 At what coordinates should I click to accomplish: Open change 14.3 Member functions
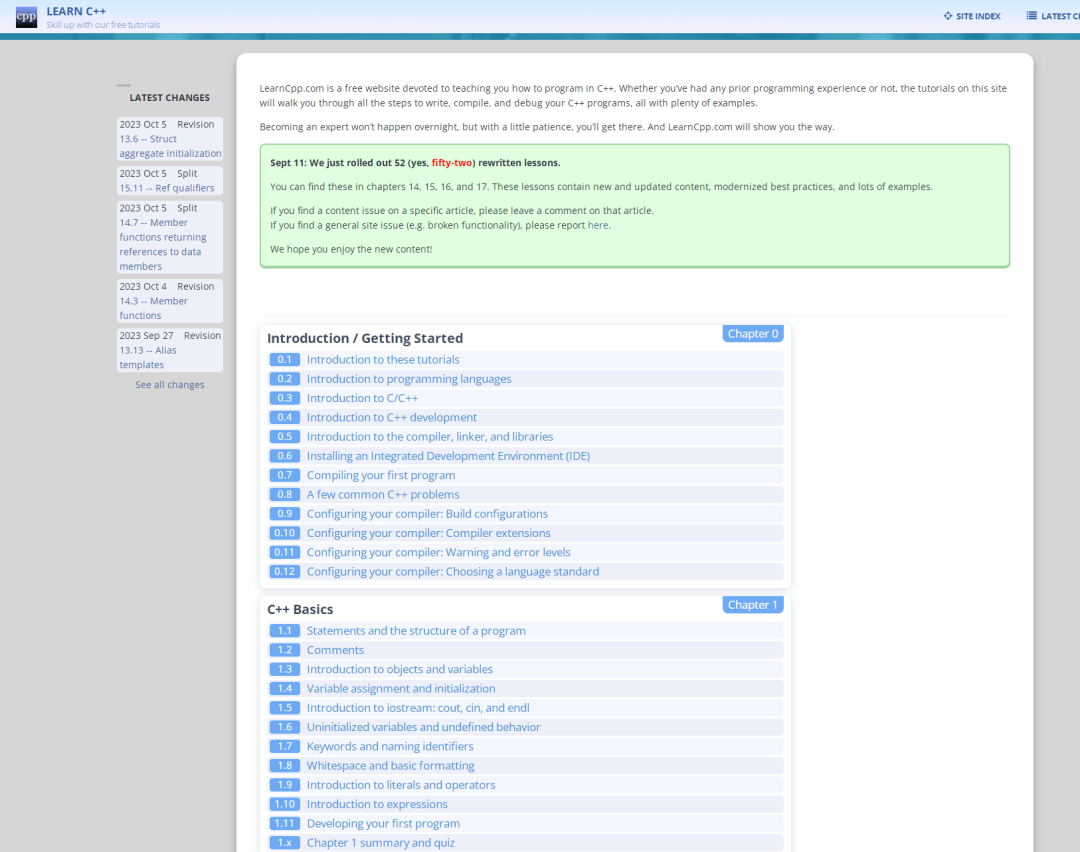[154, 308]
